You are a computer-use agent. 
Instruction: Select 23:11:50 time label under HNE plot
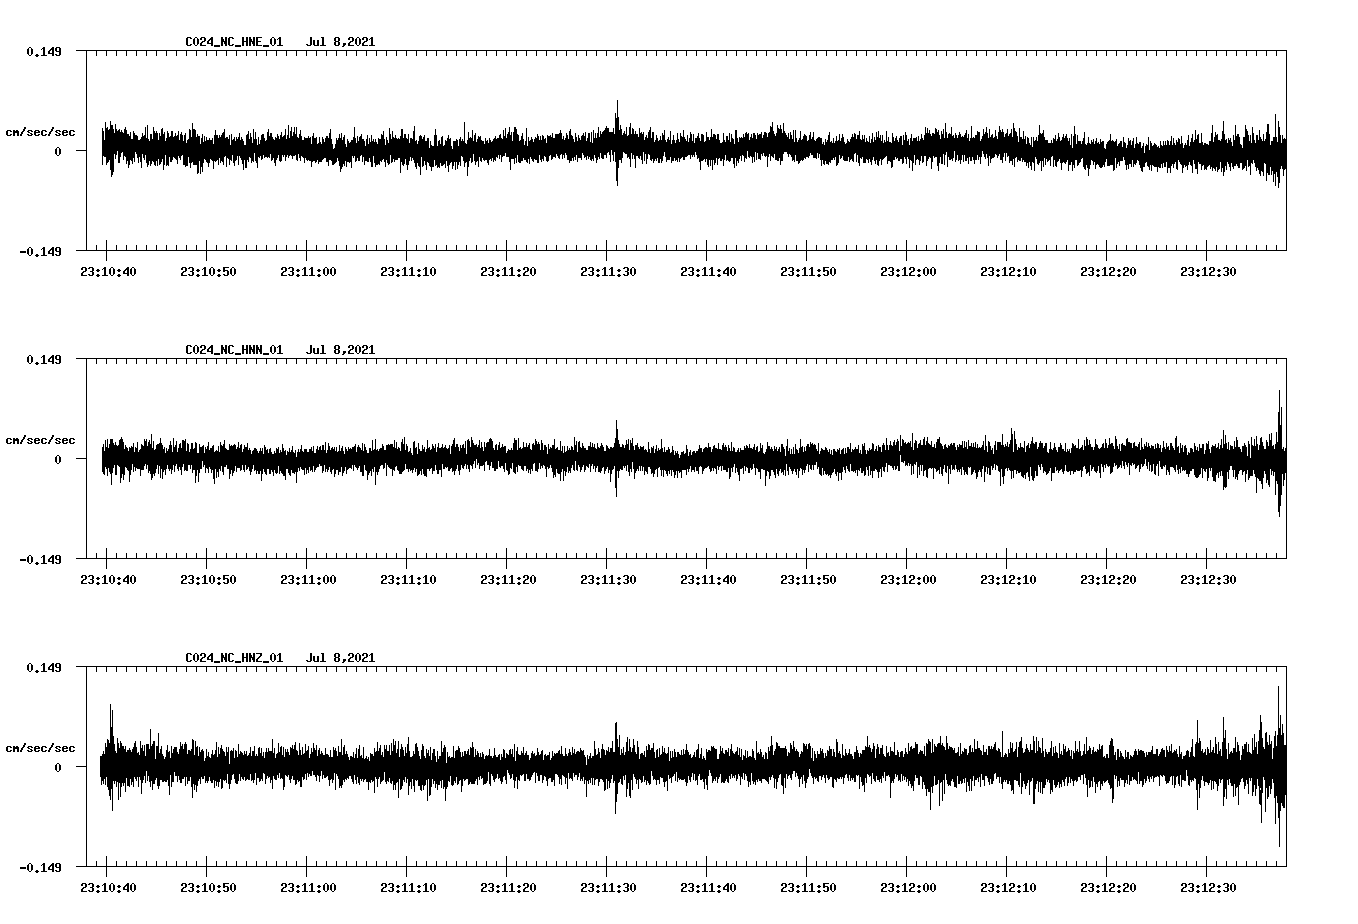[808, 272]
